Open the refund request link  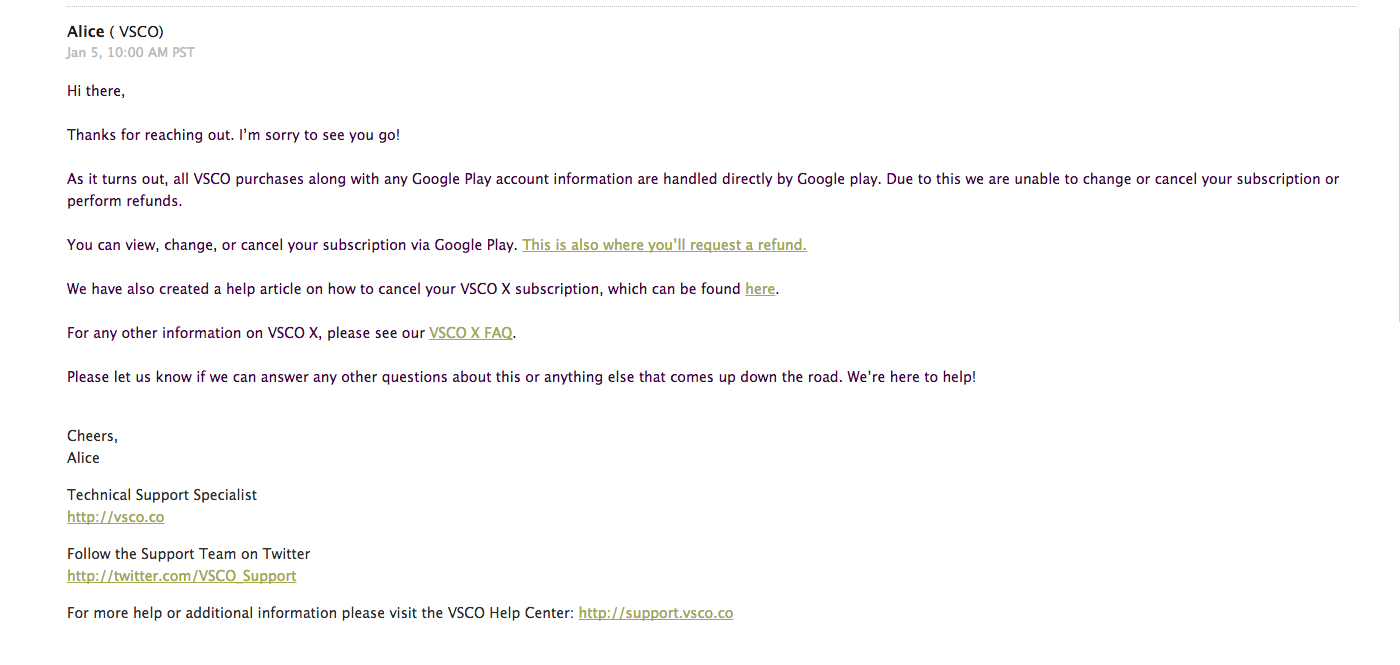(664, 245)
